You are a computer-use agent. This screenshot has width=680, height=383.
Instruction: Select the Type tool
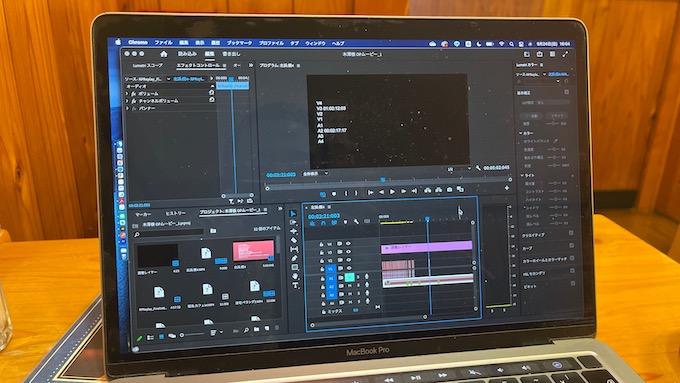[x=295, y=285]
